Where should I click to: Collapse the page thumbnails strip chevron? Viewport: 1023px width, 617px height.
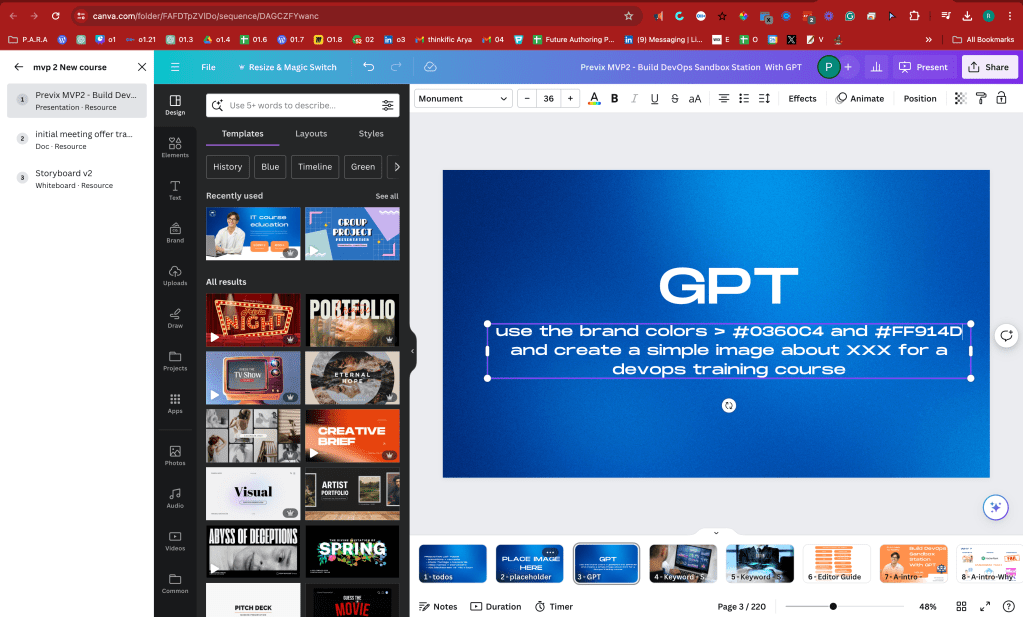[x=716, y=533]
